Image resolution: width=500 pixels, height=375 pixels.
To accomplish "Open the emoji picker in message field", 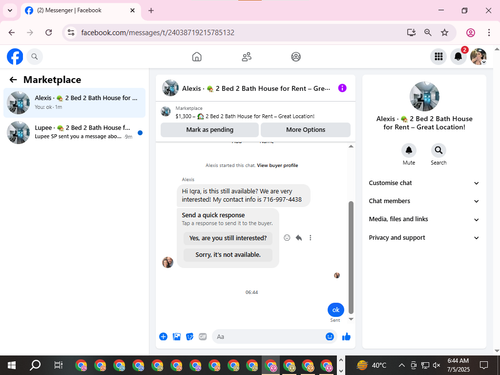I will (330, 337).
